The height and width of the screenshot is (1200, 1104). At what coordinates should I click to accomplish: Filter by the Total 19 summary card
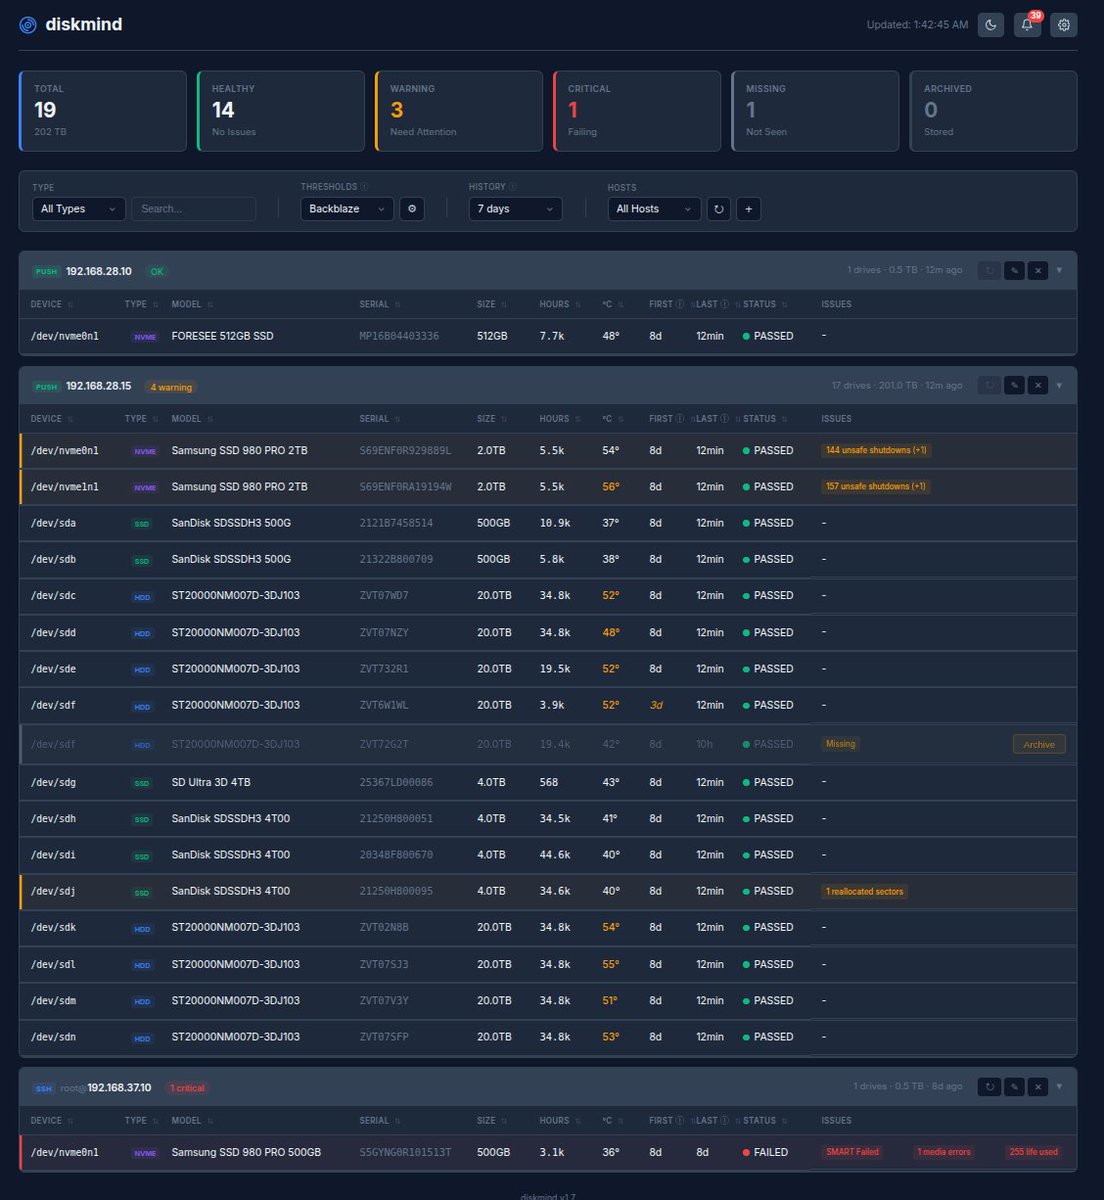tap(103, 111)
